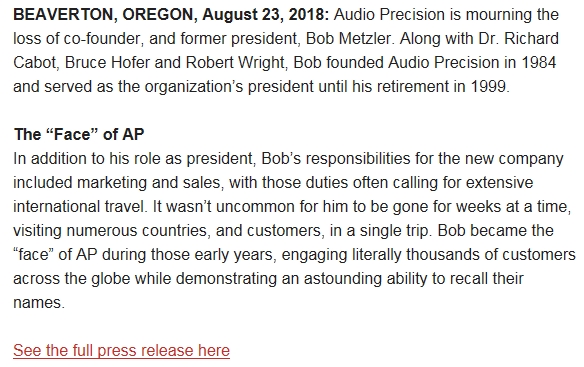
Task: Click the word 'globe' in the second paragraph
Action: click(111, 279)
